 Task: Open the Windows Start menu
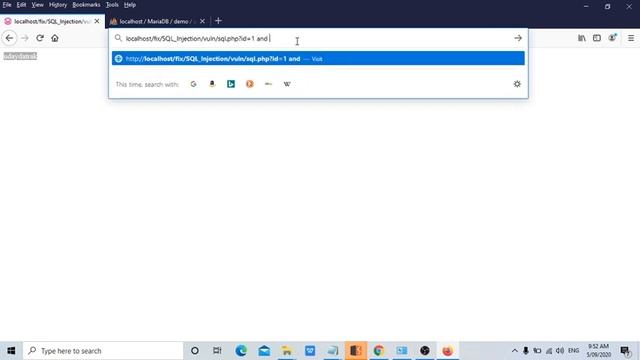click(x=11, y=351)
